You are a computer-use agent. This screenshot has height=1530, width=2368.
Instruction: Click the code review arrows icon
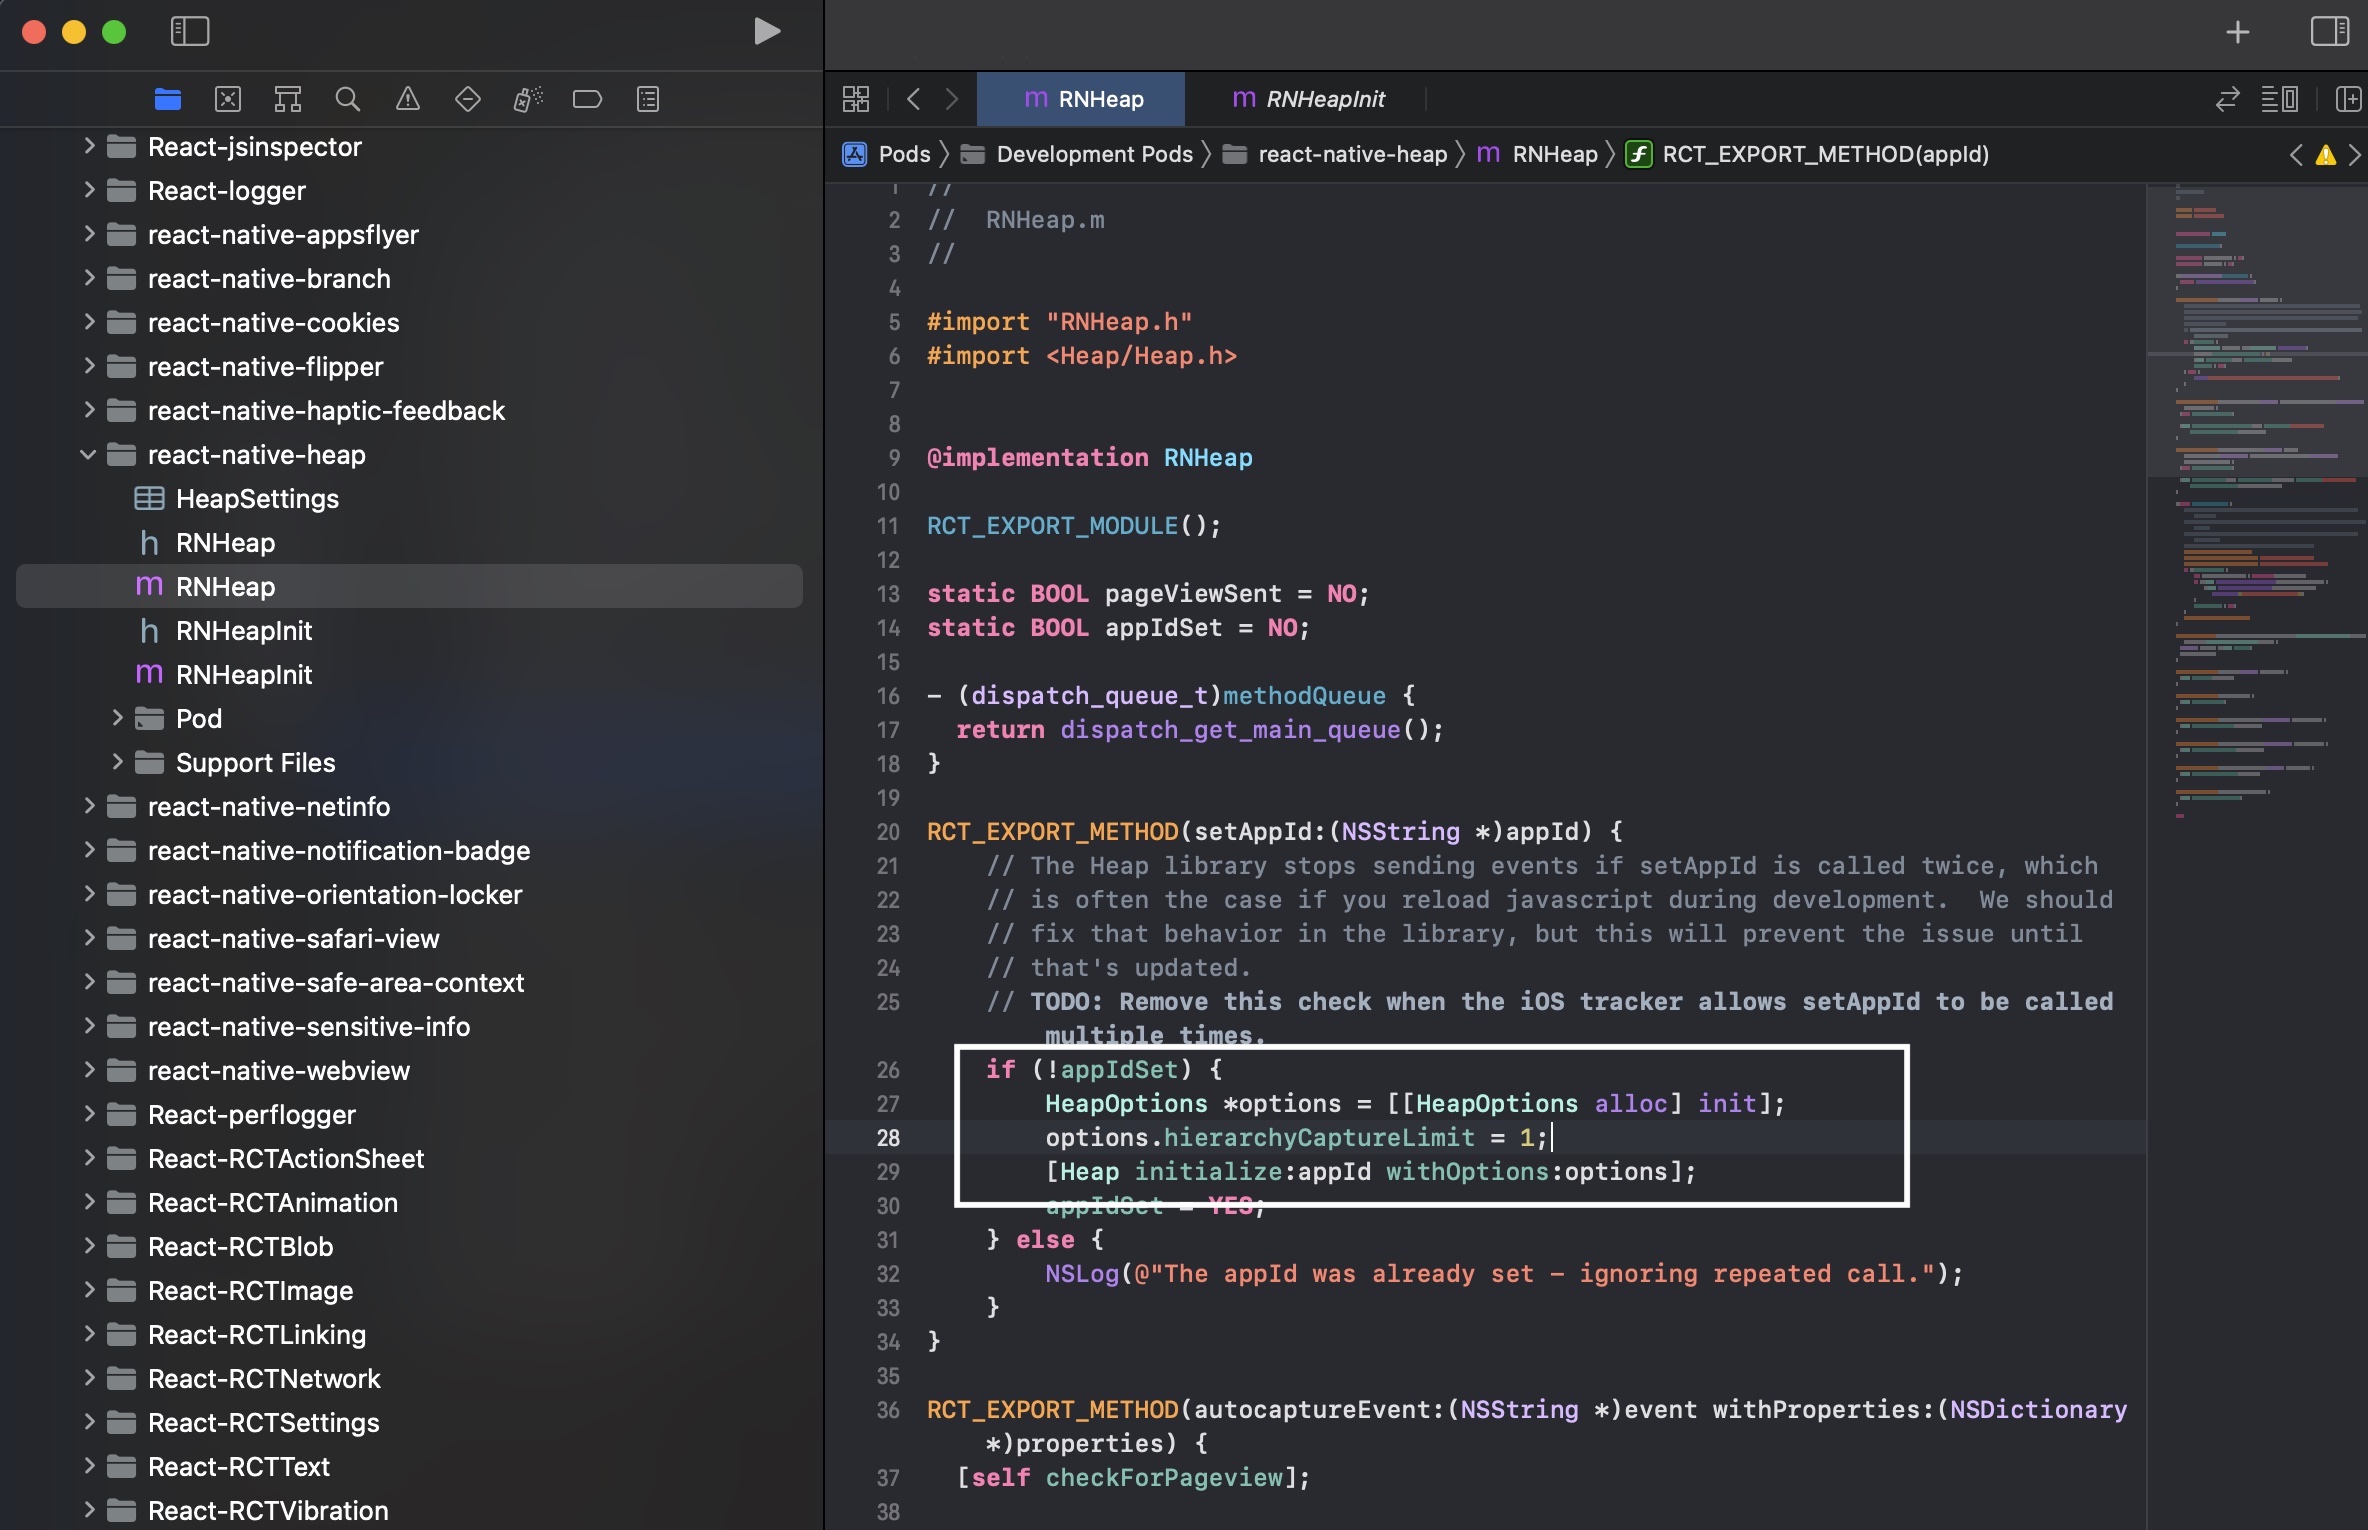tap(2227, 99)
